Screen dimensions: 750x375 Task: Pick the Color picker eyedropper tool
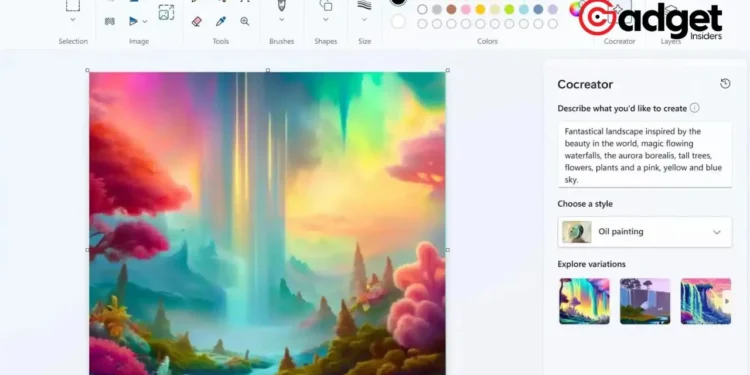click(x=221, y=22)
